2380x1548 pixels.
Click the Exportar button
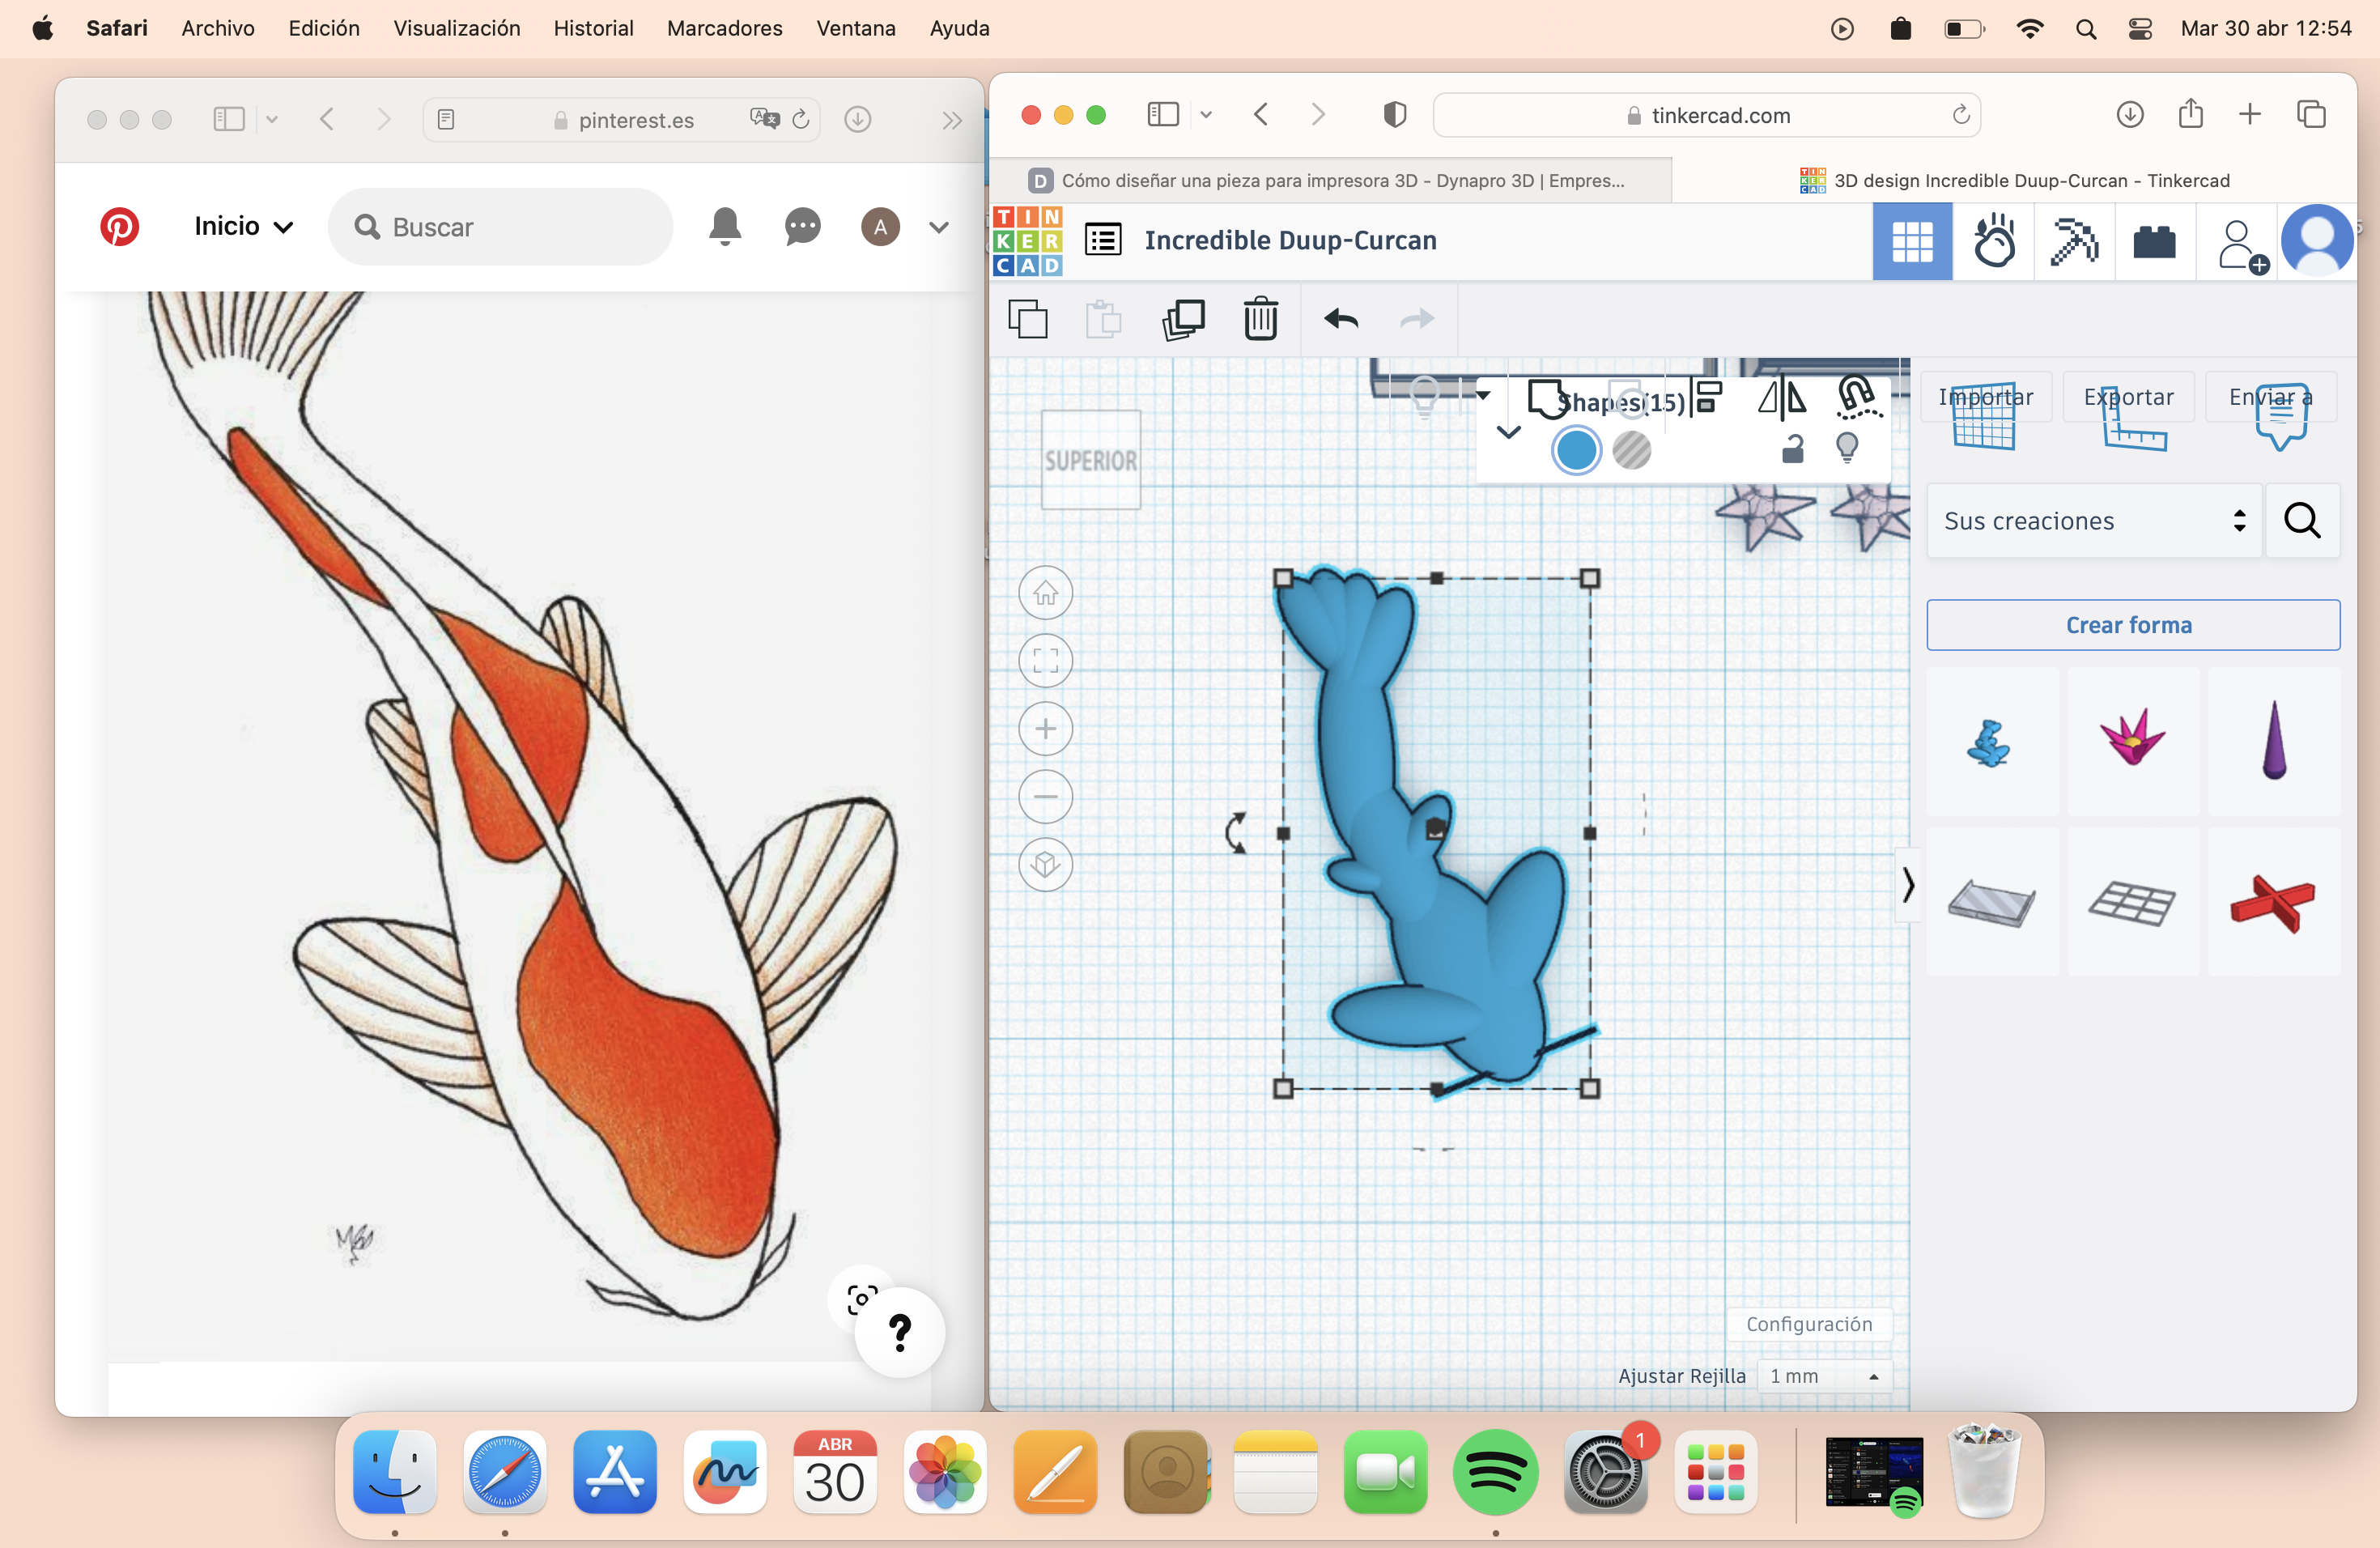[2128, 397]
